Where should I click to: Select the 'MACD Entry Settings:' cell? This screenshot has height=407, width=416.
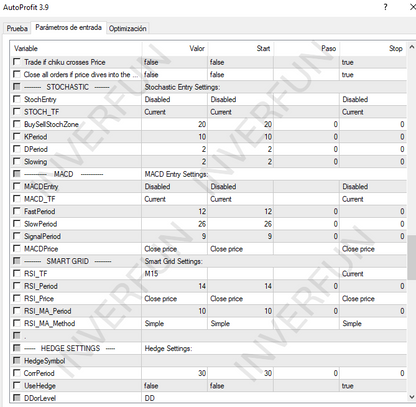[x=274, y=174]
